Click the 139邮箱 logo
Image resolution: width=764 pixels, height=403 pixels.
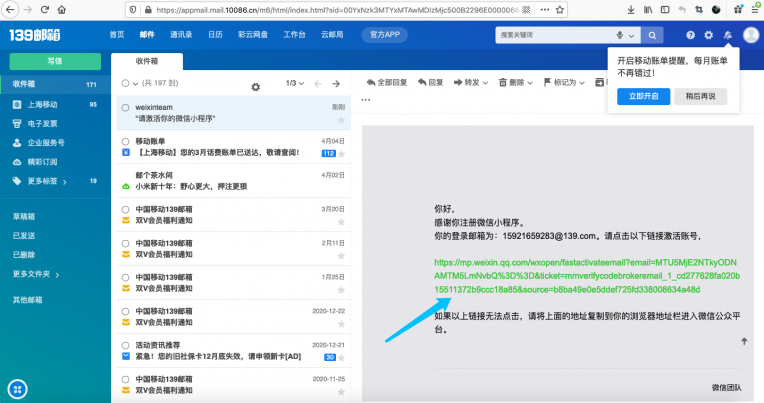[x=35, y=35]
